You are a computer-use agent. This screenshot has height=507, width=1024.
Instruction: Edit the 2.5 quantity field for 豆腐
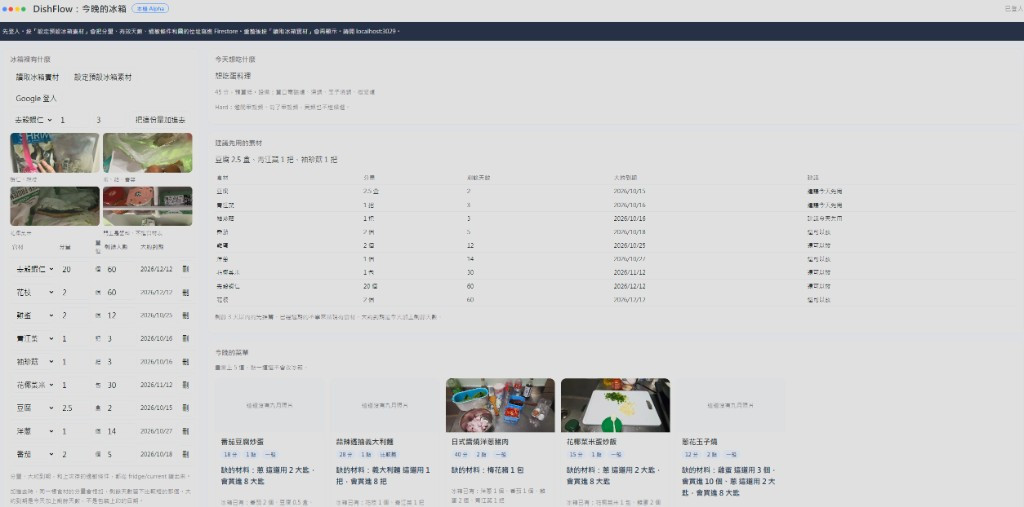(75, 408)
